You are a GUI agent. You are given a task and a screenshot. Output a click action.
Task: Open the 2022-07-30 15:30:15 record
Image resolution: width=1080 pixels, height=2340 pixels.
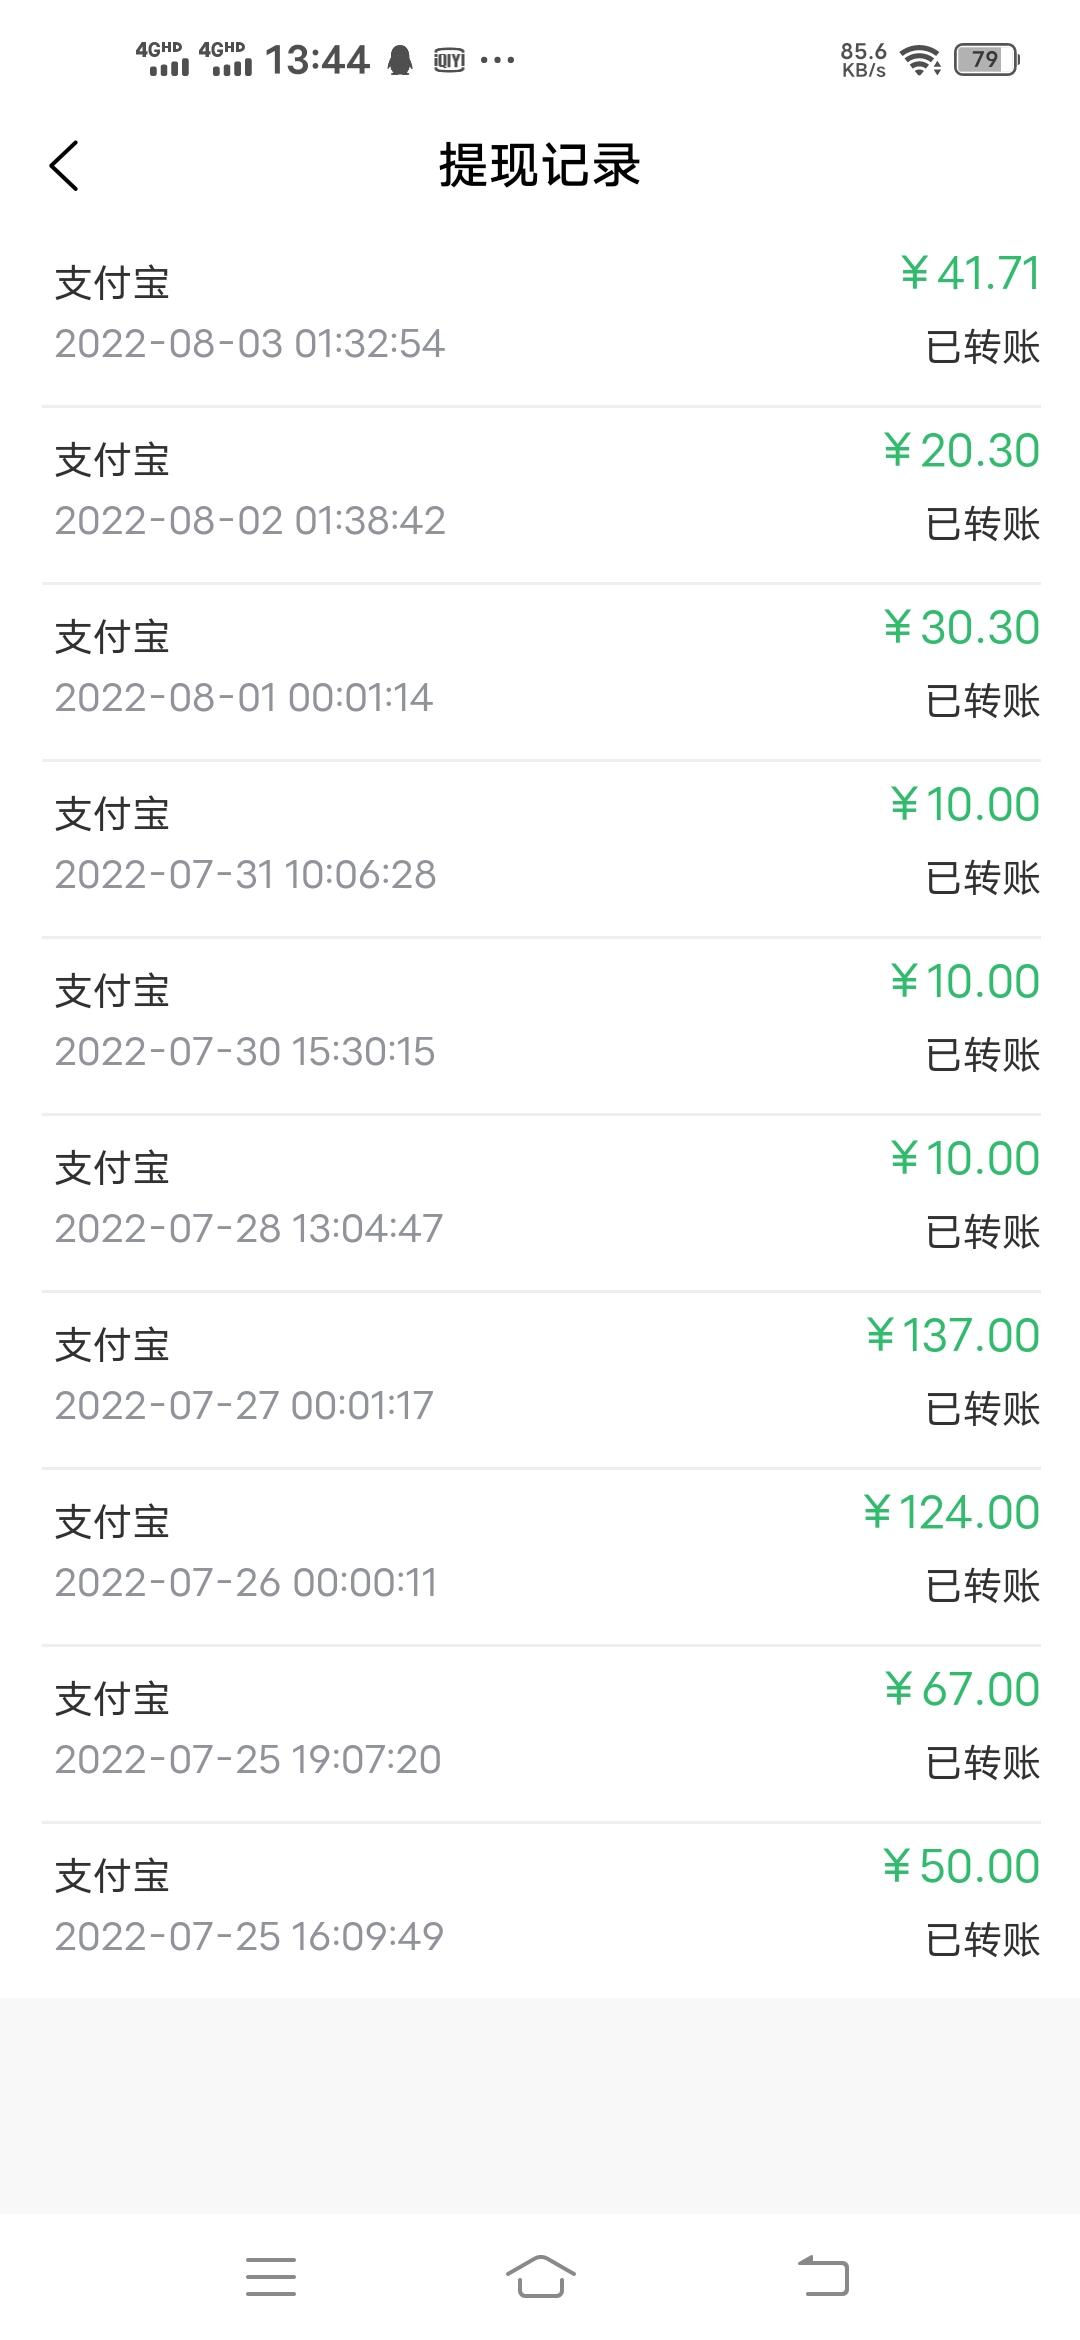[540, 1026]
